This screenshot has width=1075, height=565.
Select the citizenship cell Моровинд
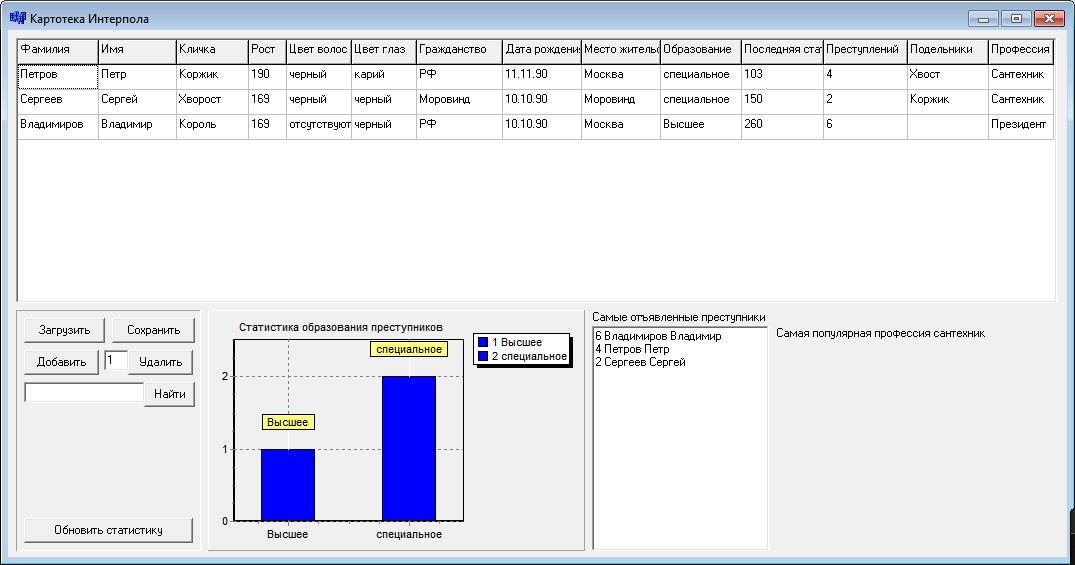[x=459, y=101]
